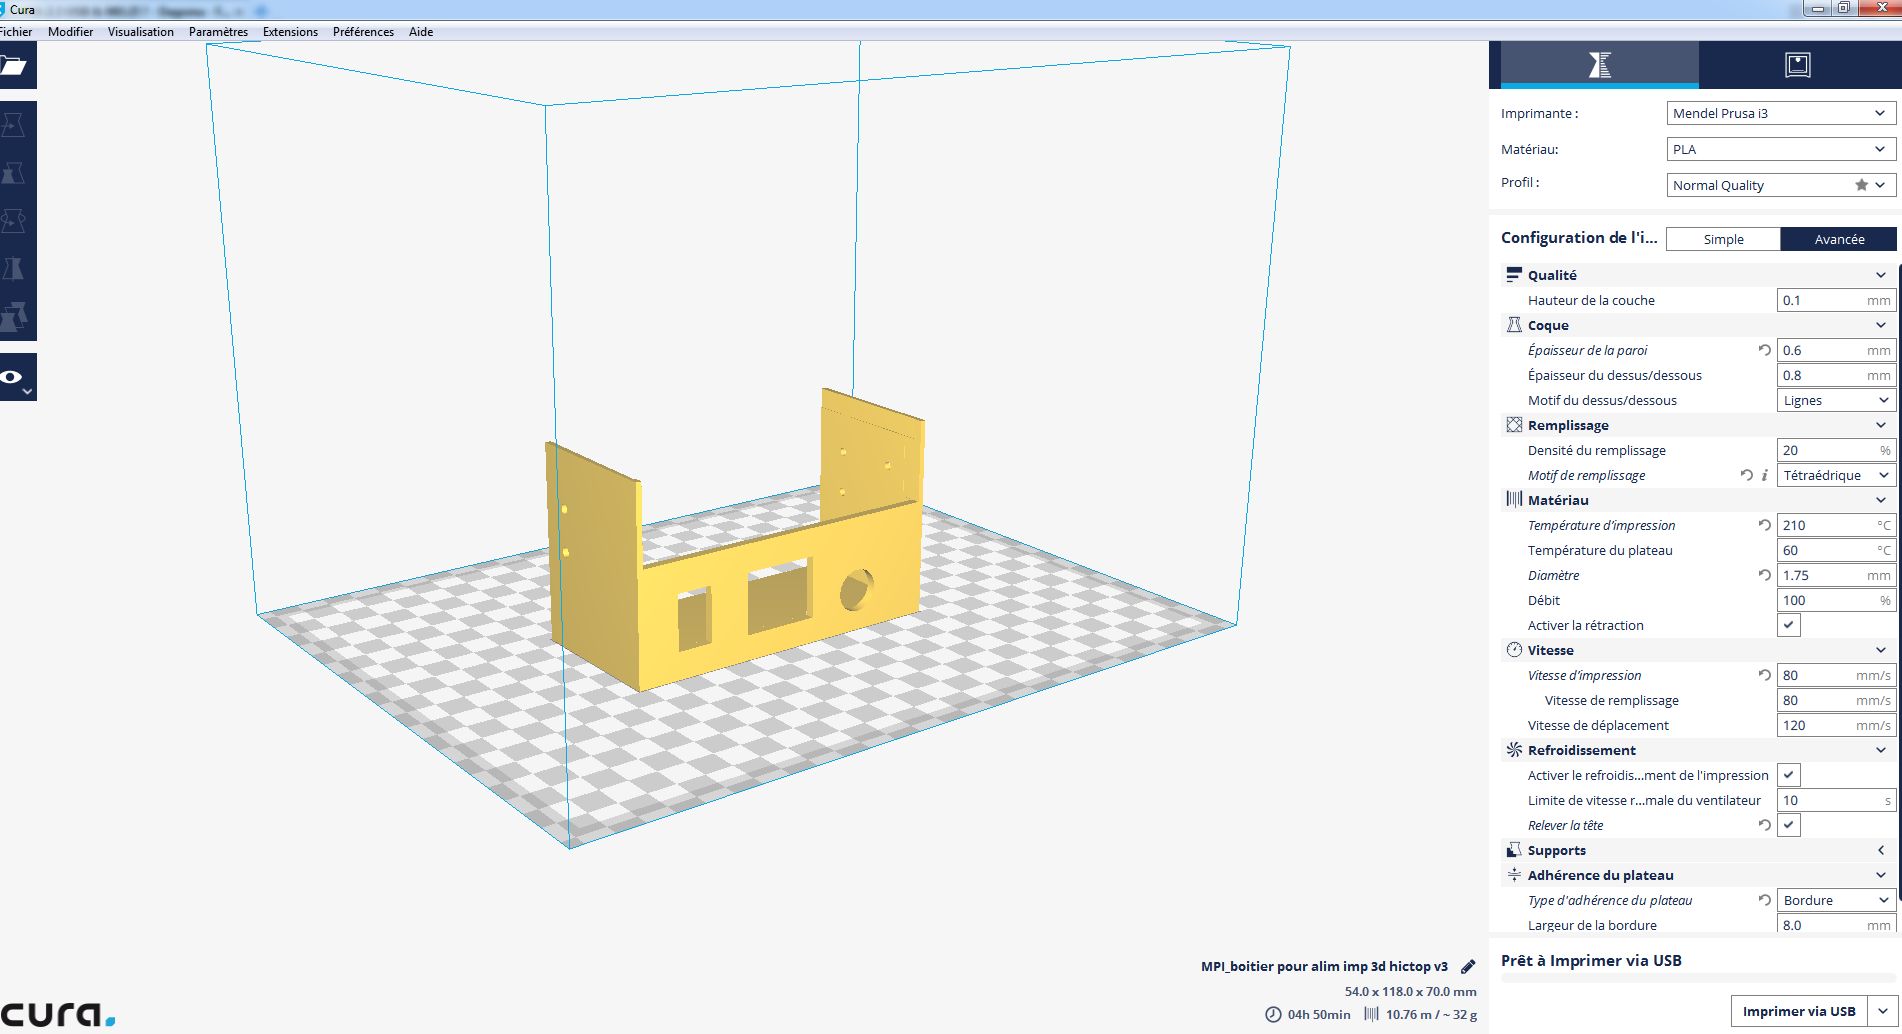This screenshot has width=1902, height=1034.
Task: Collapse the Refroidissement section
Action: [x=1880, y=750]
